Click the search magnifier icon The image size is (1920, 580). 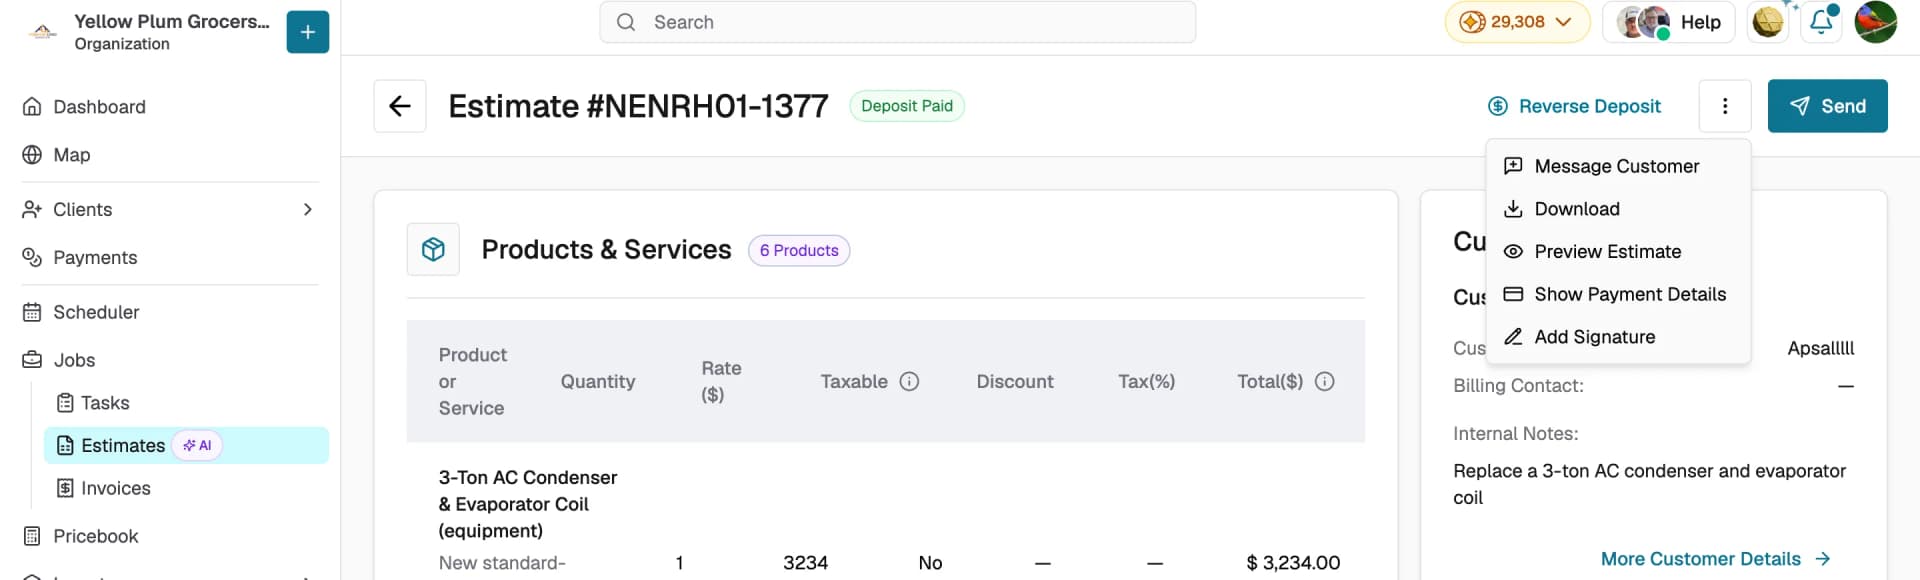(x=626, y=22)
